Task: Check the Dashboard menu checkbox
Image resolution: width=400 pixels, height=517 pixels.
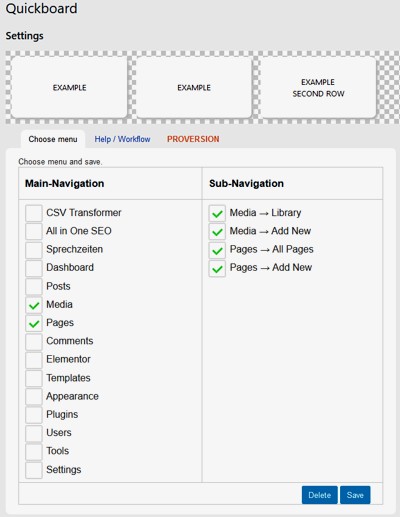Action: pyautogui.click(x=34, y=268)
